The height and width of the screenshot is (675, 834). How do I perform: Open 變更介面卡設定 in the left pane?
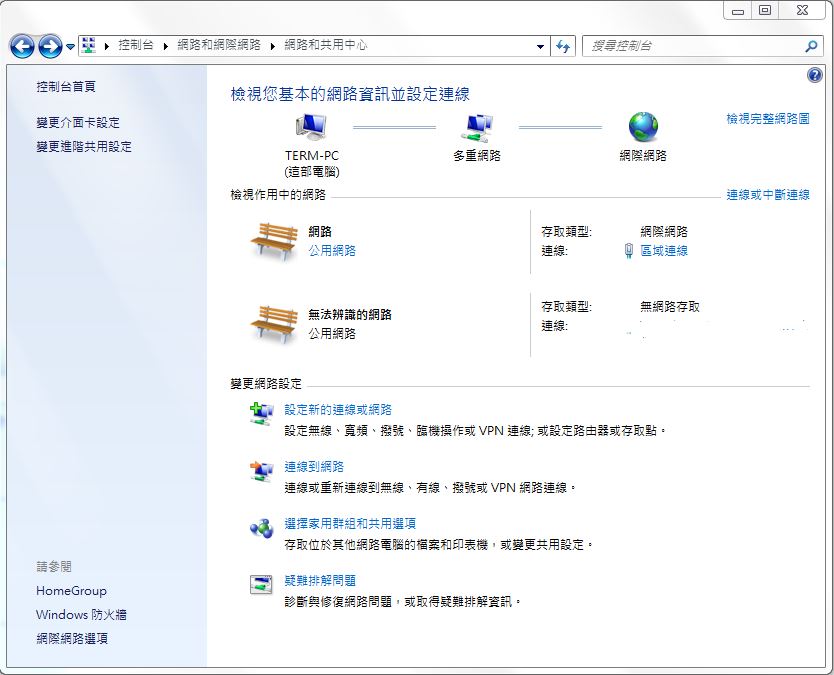coord(78,123)
